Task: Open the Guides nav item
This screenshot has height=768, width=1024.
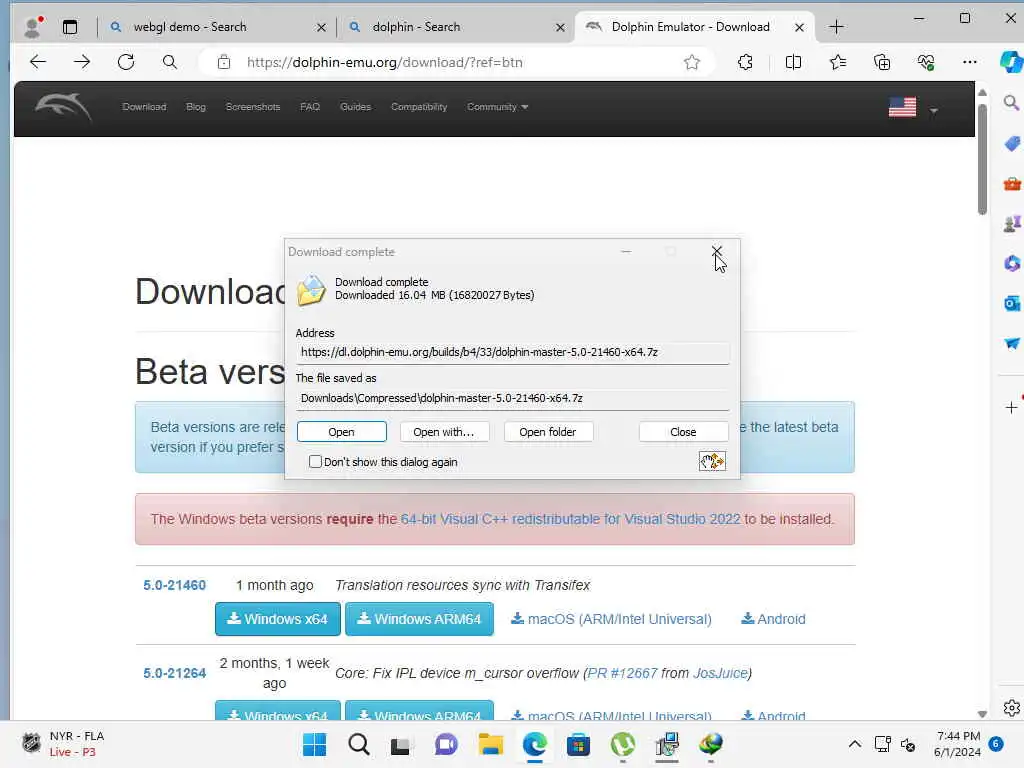Action: tap(355, 106)
